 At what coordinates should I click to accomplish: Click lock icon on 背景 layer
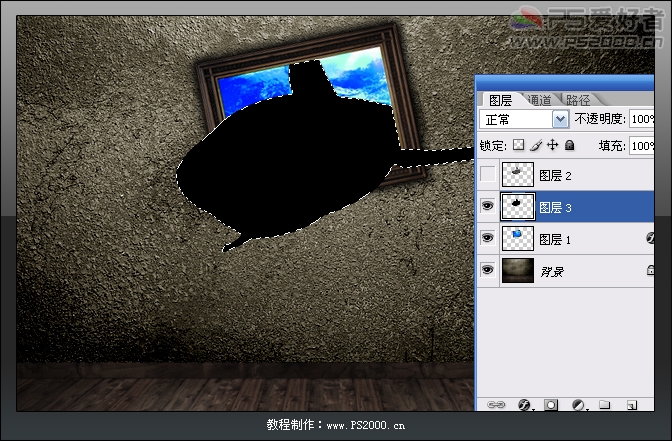[650, 270]
